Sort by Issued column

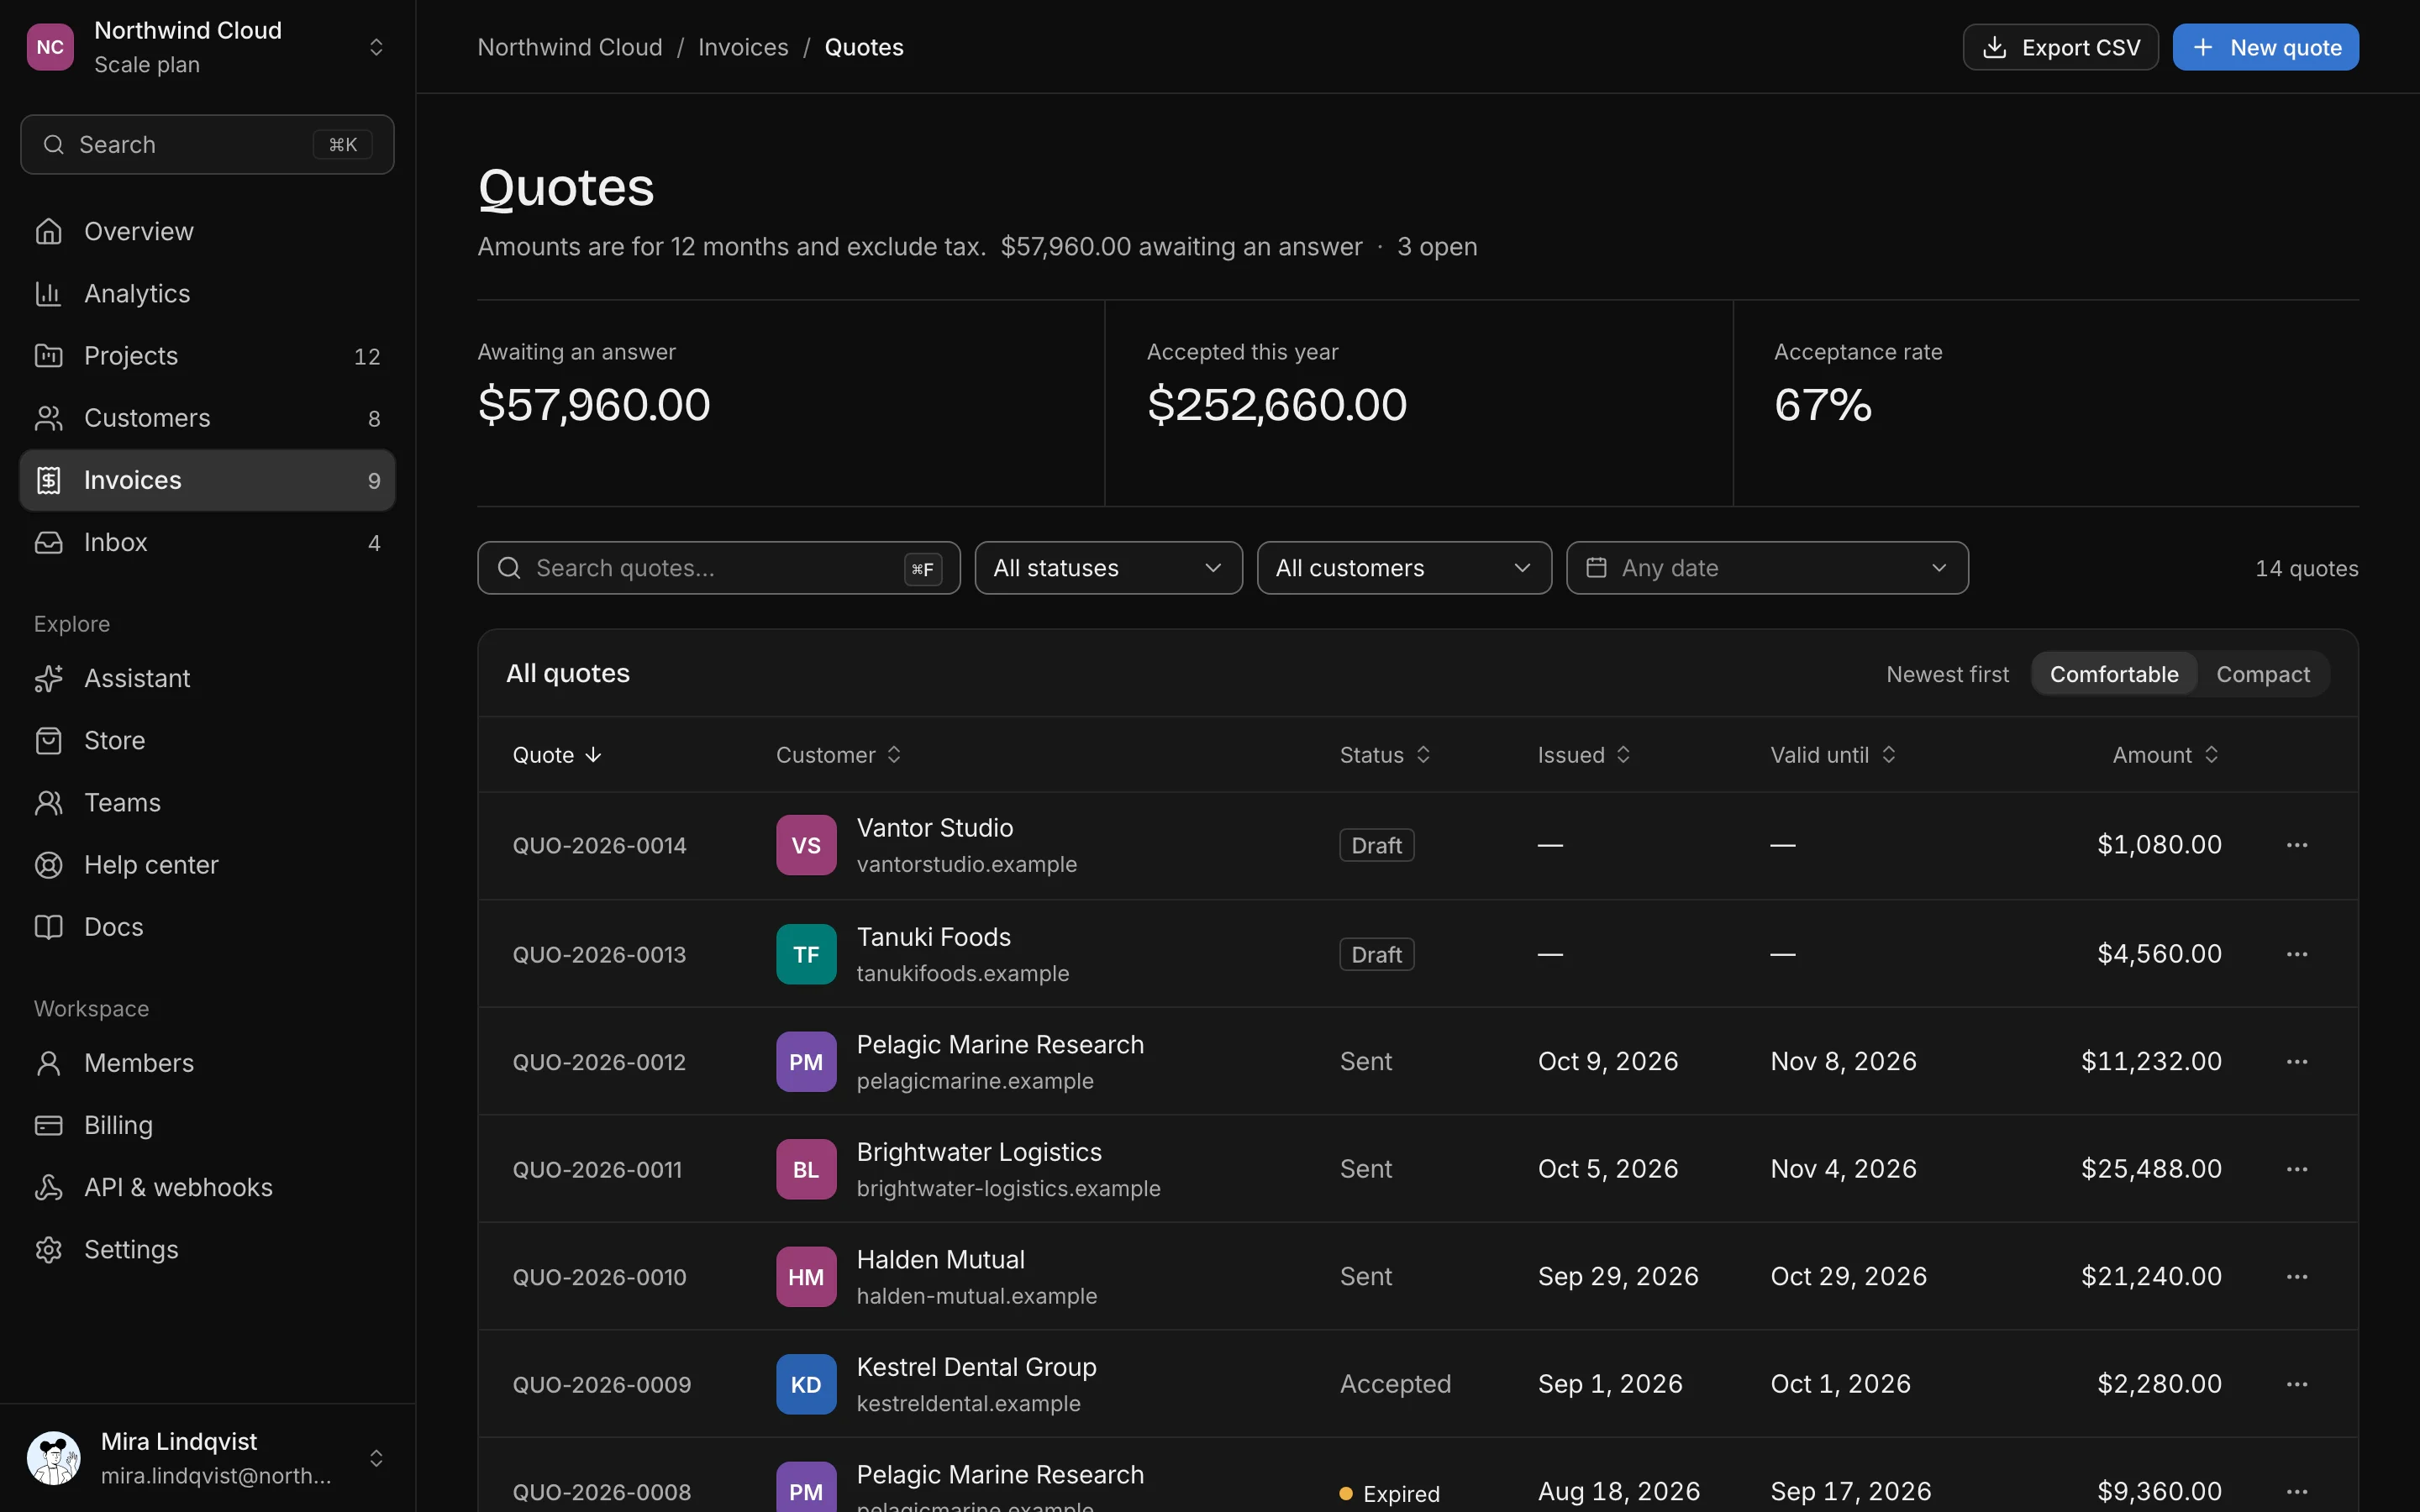1584,755
